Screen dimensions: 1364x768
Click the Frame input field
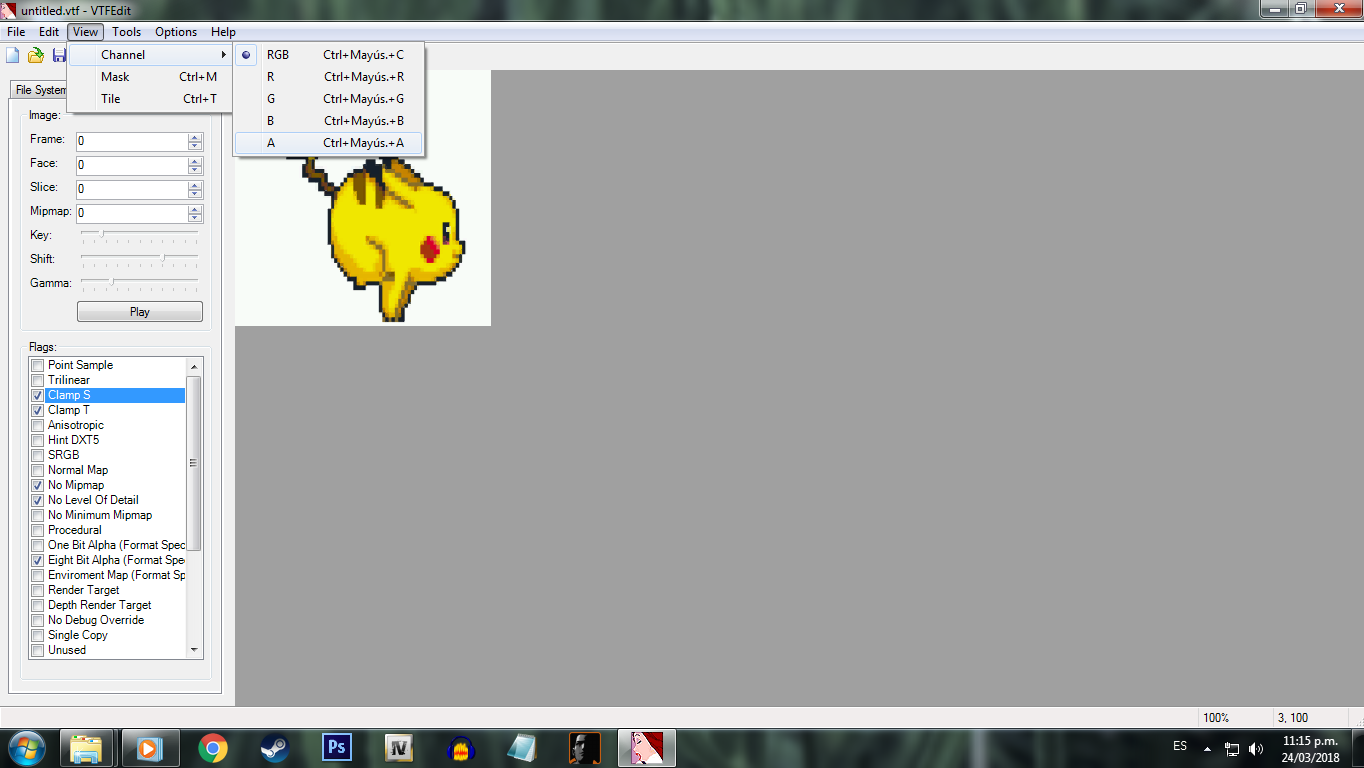tap(132, 142)
